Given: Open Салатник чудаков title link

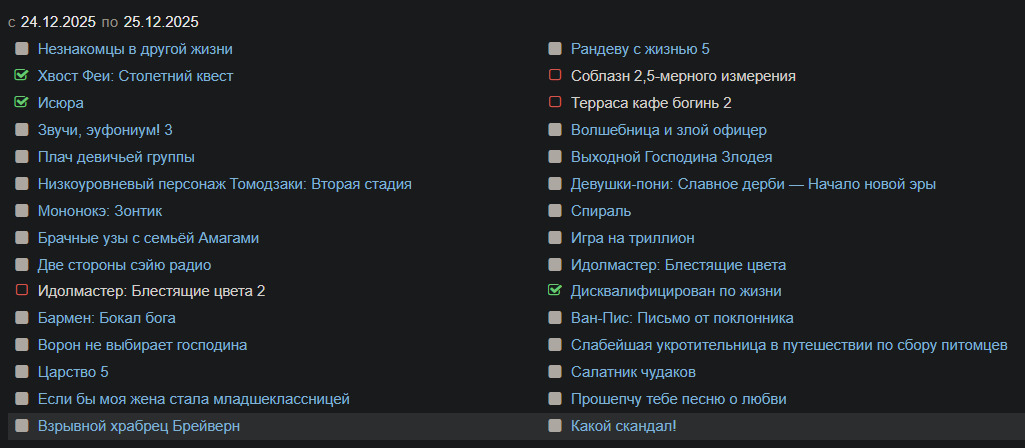Looking at the screenshot, I should coord(632,372).
